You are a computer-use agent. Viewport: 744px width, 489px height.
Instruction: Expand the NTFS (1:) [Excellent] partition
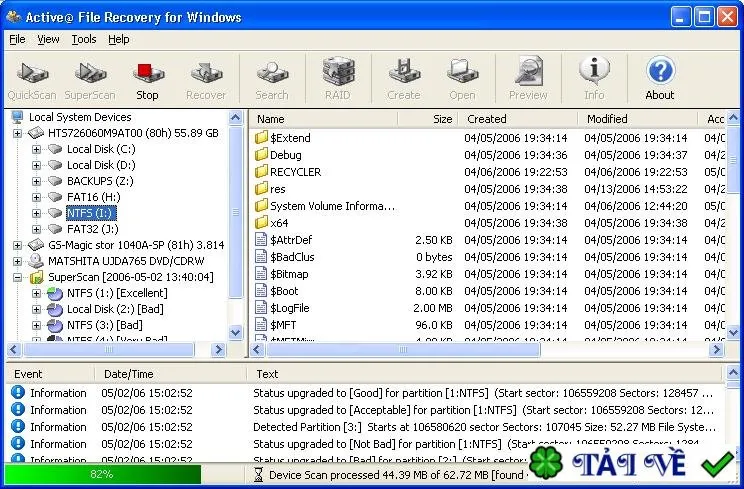pyautogui.click(x=36, y=294)
